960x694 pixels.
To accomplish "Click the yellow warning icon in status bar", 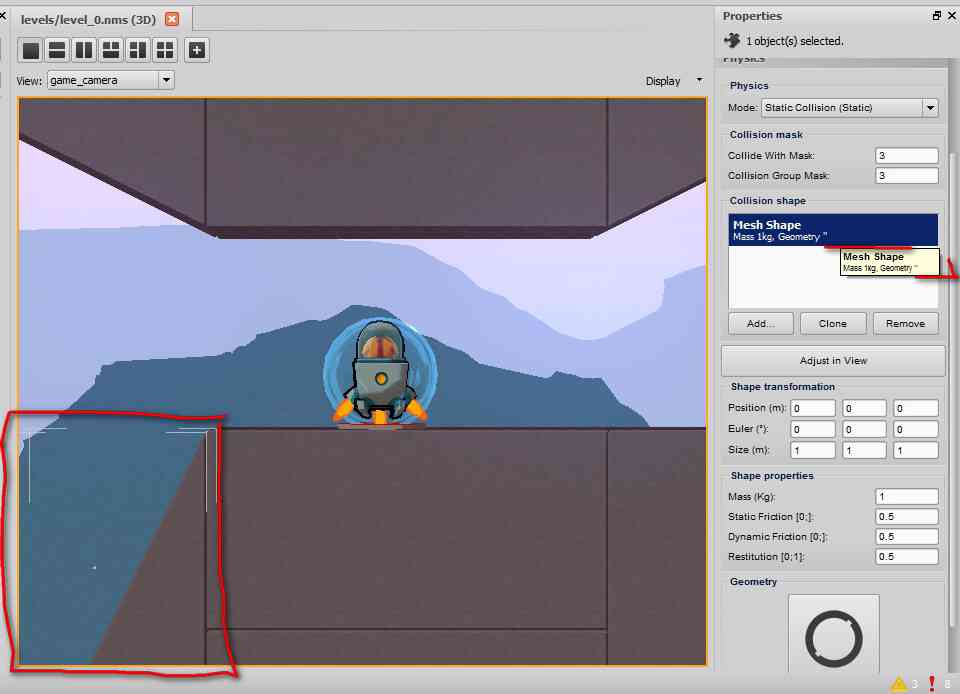I will (x=898, y=683).
